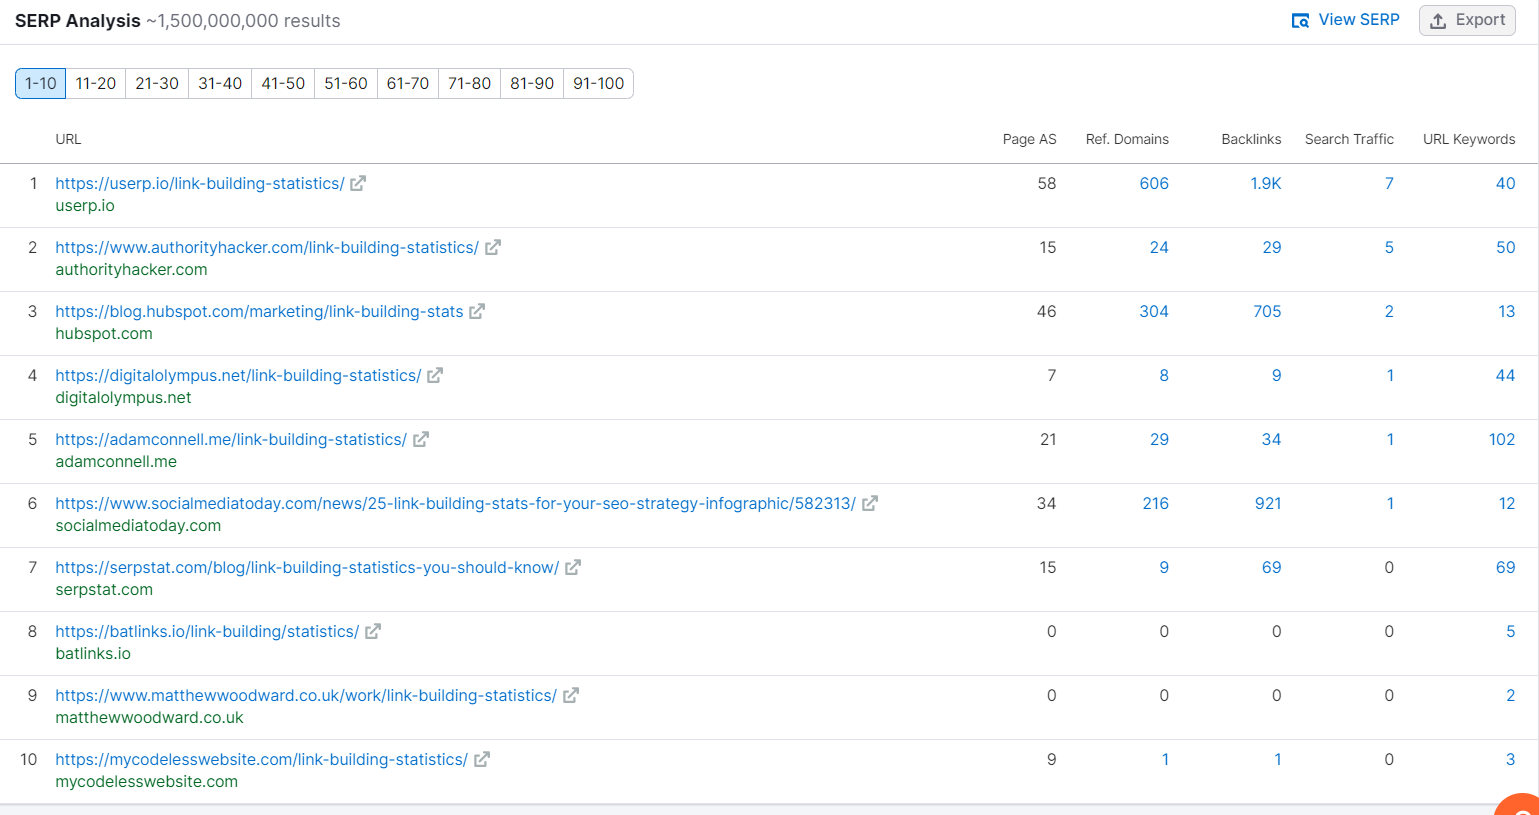Screen dimensions: 1539x815
Task: Click 304 referring domains for hubspot.com
Action: pyautogui.click(x=1154, y=311)
